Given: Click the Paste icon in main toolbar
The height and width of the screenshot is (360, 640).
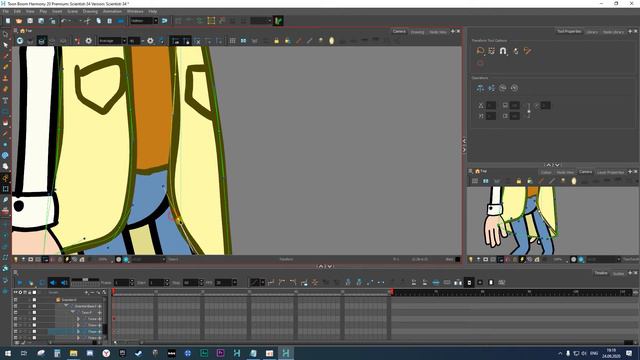Looking at the screenshot, I should [x=109, y=21].
